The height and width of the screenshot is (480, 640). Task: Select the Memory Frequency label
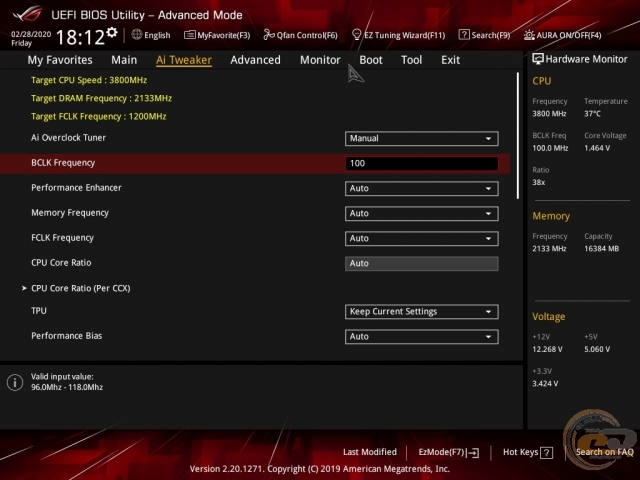point(70,213)
